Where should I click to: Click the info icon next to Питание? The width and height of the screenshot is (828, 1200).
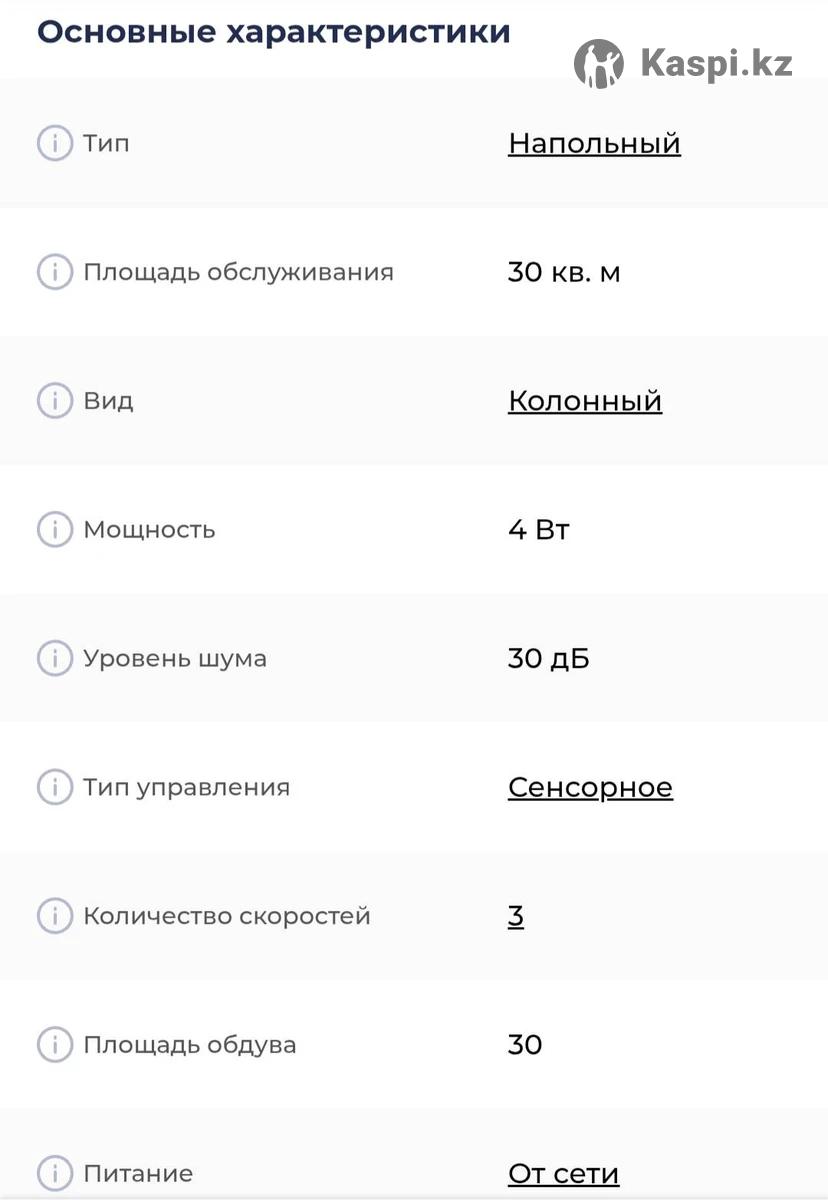click(x=55, y=1173)
